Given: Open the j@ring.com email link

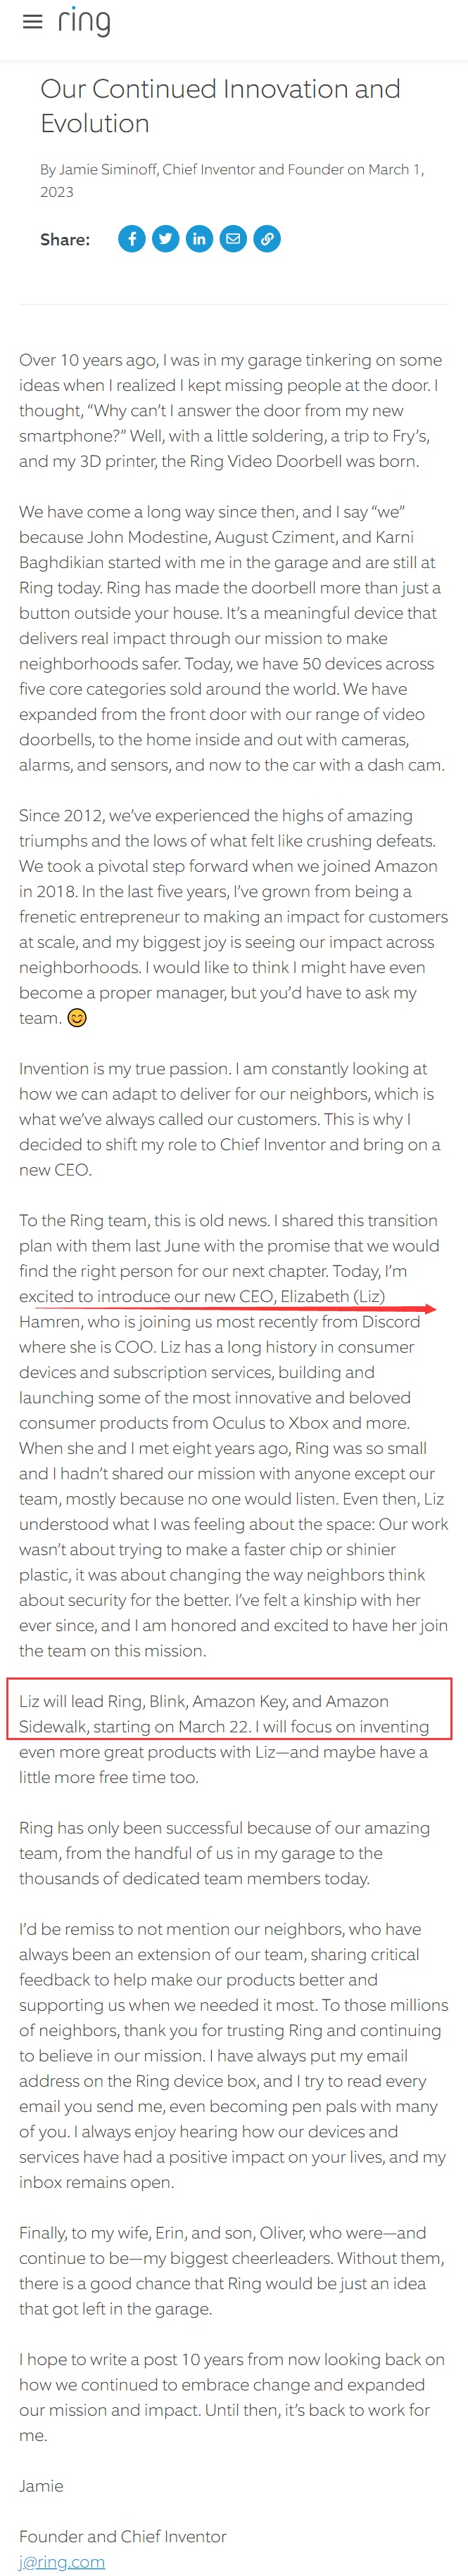Looking at the screenshot, I should (62, 2553).
